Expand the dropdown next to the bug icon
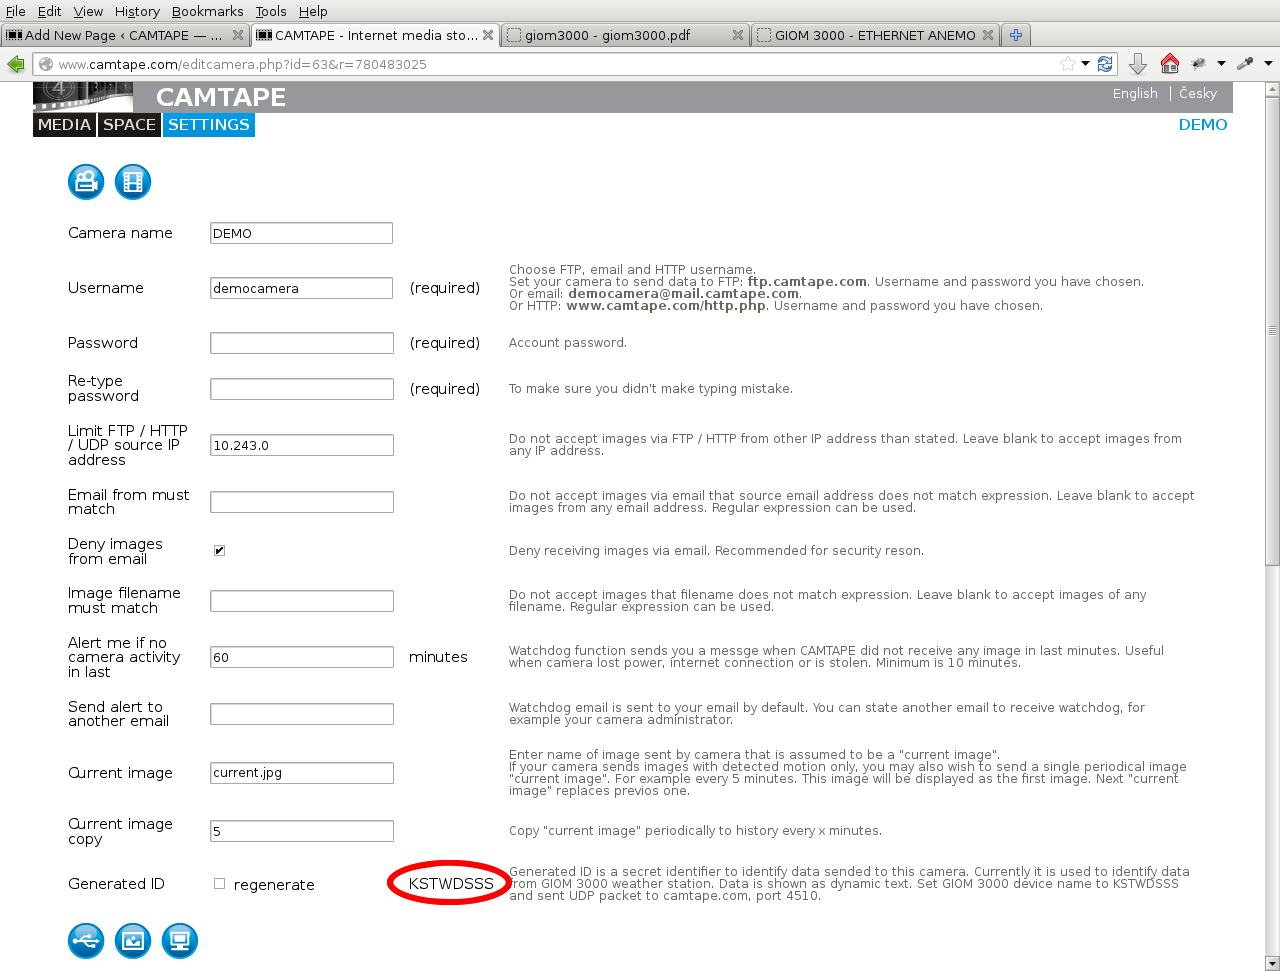1280x971 pixels. [x=1221, y=64]
